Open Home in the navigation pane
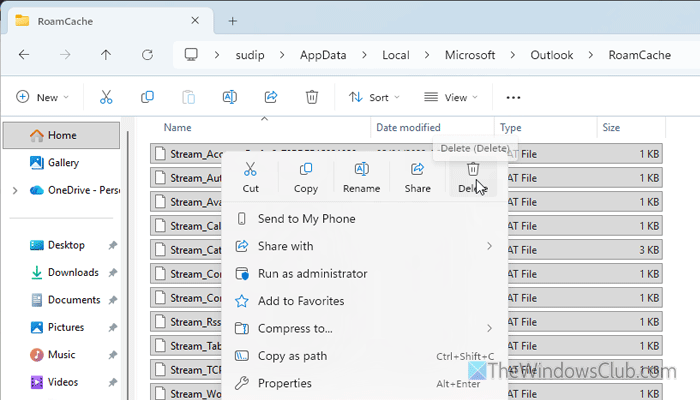Viewport: 700px width, 400px height. pos(61,135)
